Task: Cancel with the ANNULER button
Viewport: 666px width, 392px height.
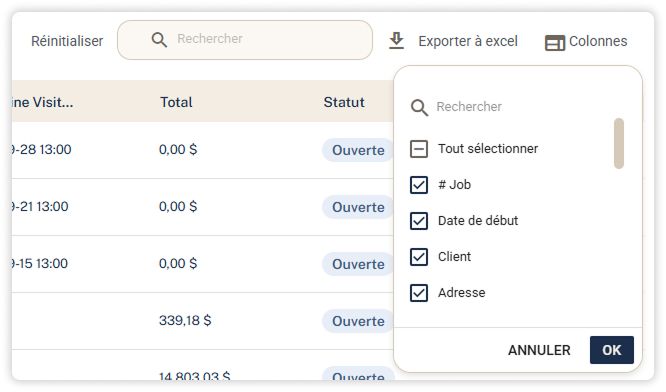Action: click(539, 350)
